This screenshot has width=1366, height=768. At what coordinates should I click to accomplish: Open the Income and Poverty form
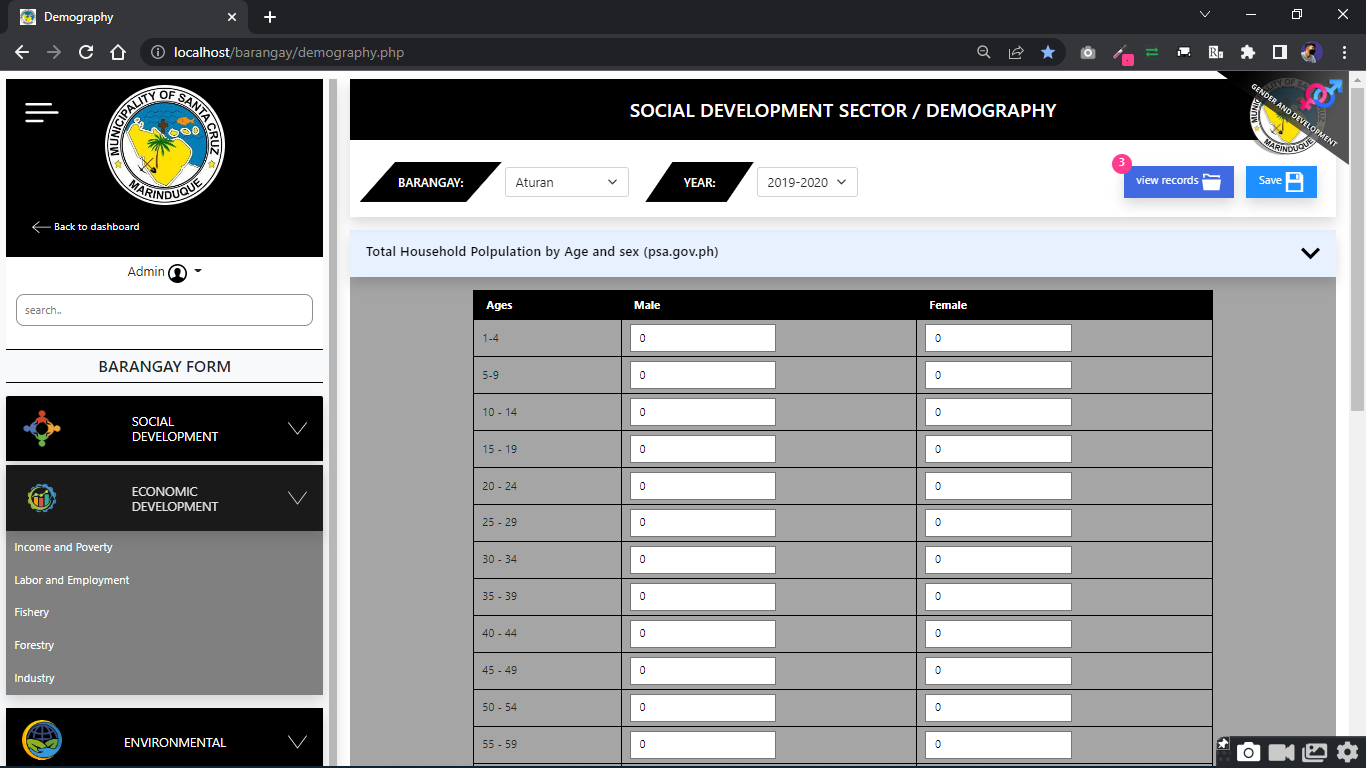pos(64,547)
